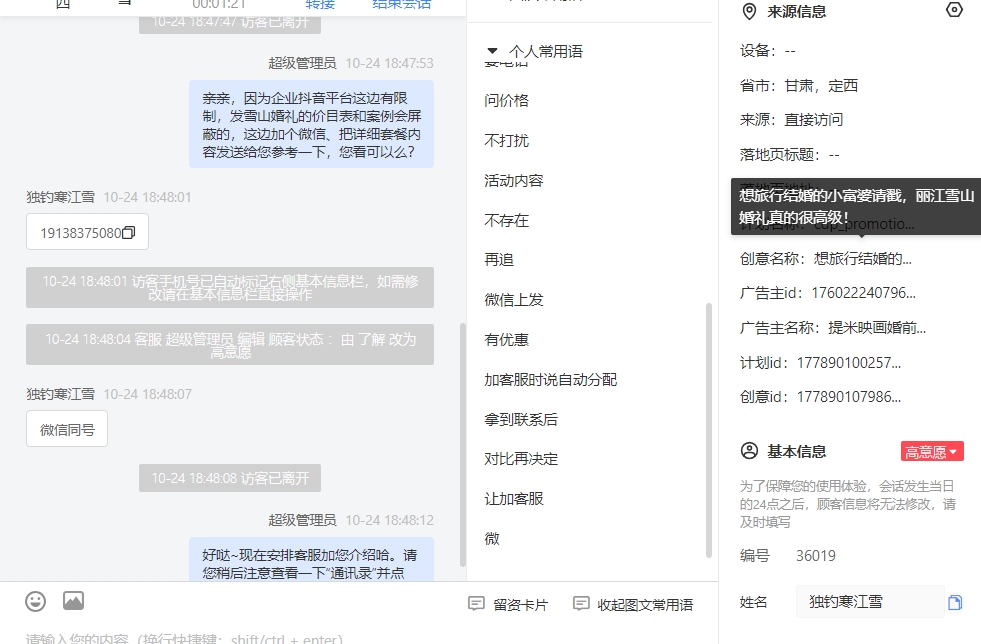The height and width of the screenshot is (644, 981).
Task: Select the 不存在 quick phrase
Action: 506,220
